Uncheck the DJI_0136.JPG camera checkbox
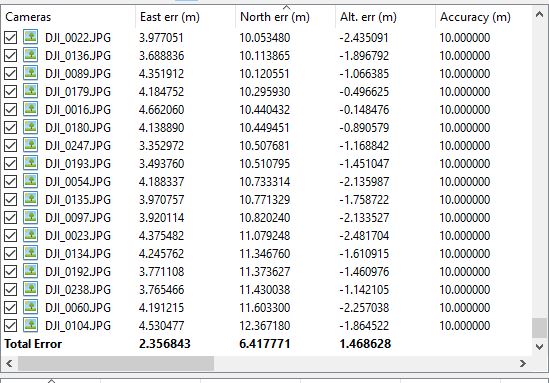The image size is (549, 383). coord(11,55)
